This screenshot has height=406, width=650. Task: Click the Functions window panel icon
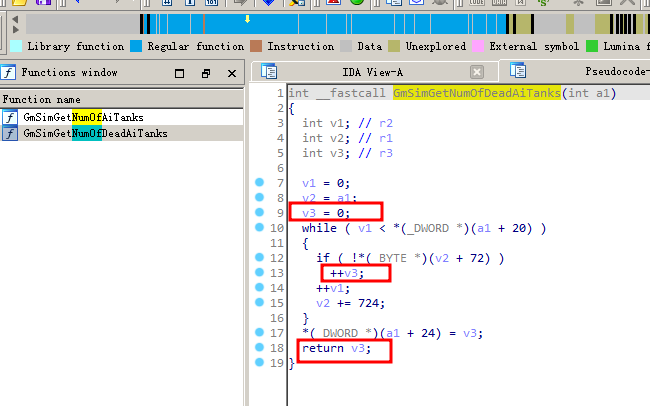(8, 72)
